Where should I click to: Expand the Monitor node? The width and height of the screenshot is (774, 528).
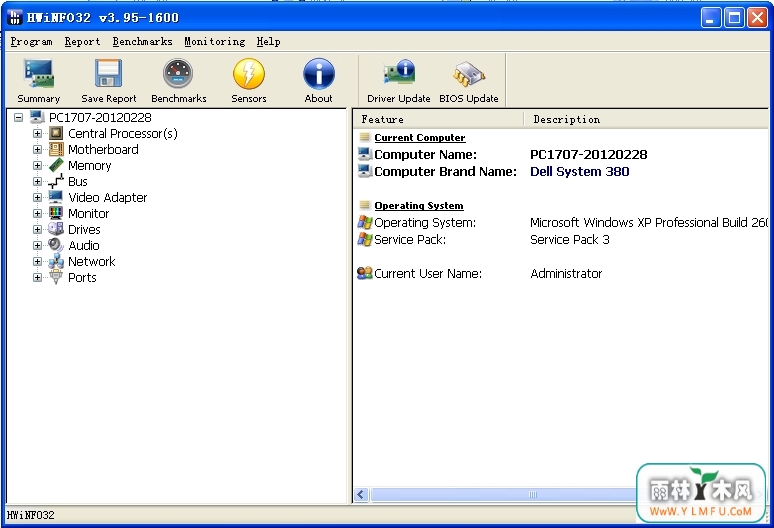click(x=37, y=213)
